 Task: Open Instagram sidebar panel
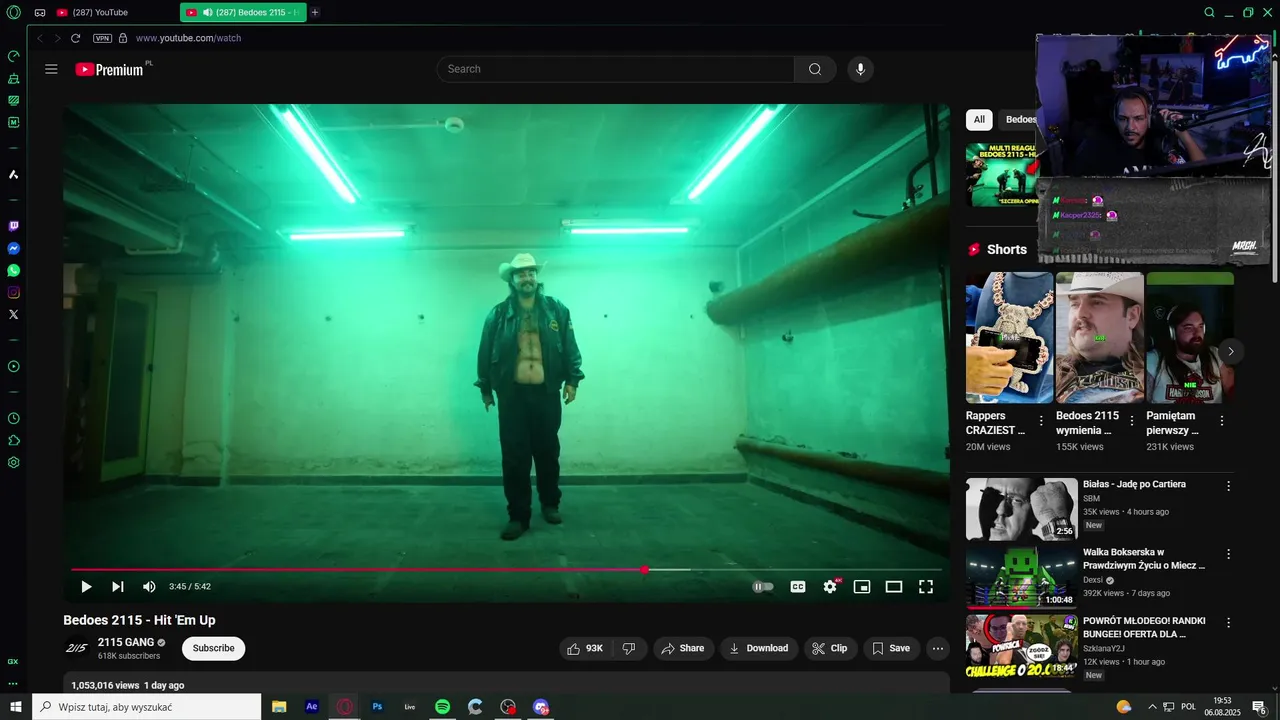tap(13, 293)
